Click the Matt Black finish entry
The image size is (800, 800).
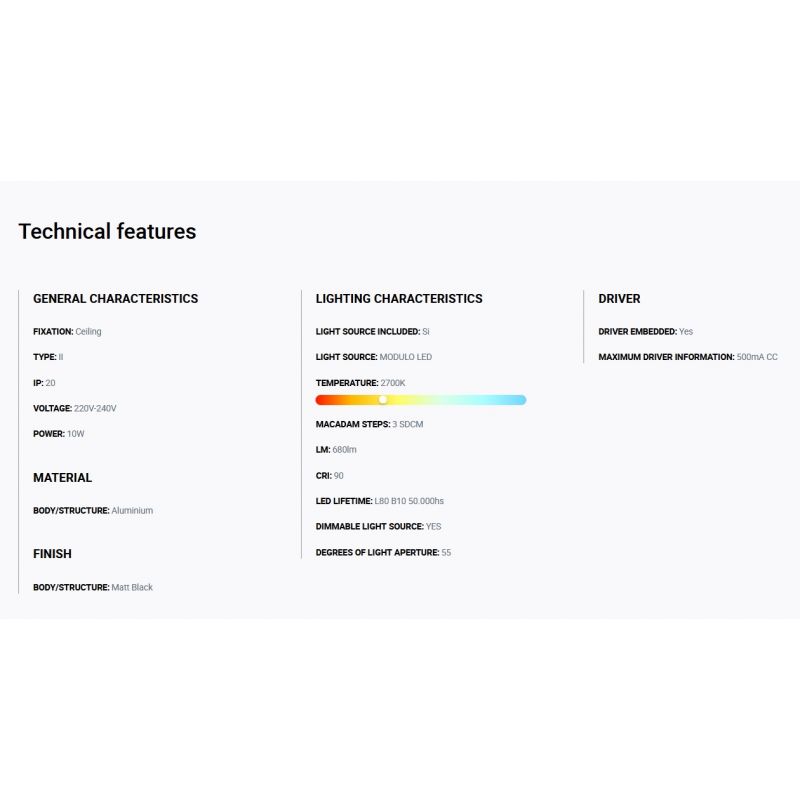coord(93,588)
